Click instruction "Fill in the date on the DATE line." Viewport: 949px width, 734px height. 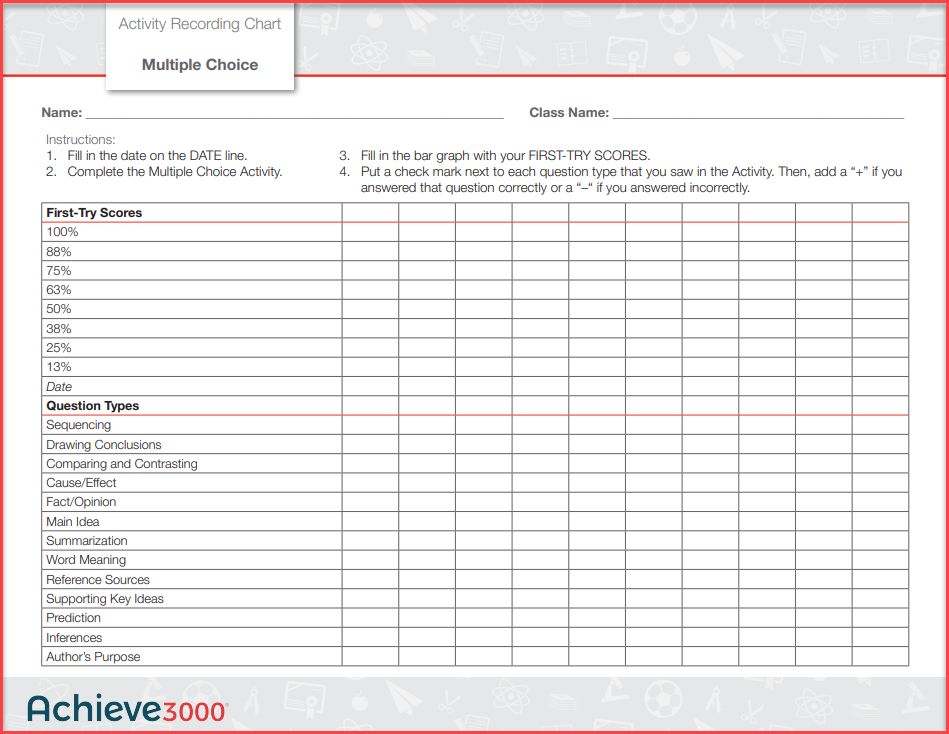pos(157,156)
